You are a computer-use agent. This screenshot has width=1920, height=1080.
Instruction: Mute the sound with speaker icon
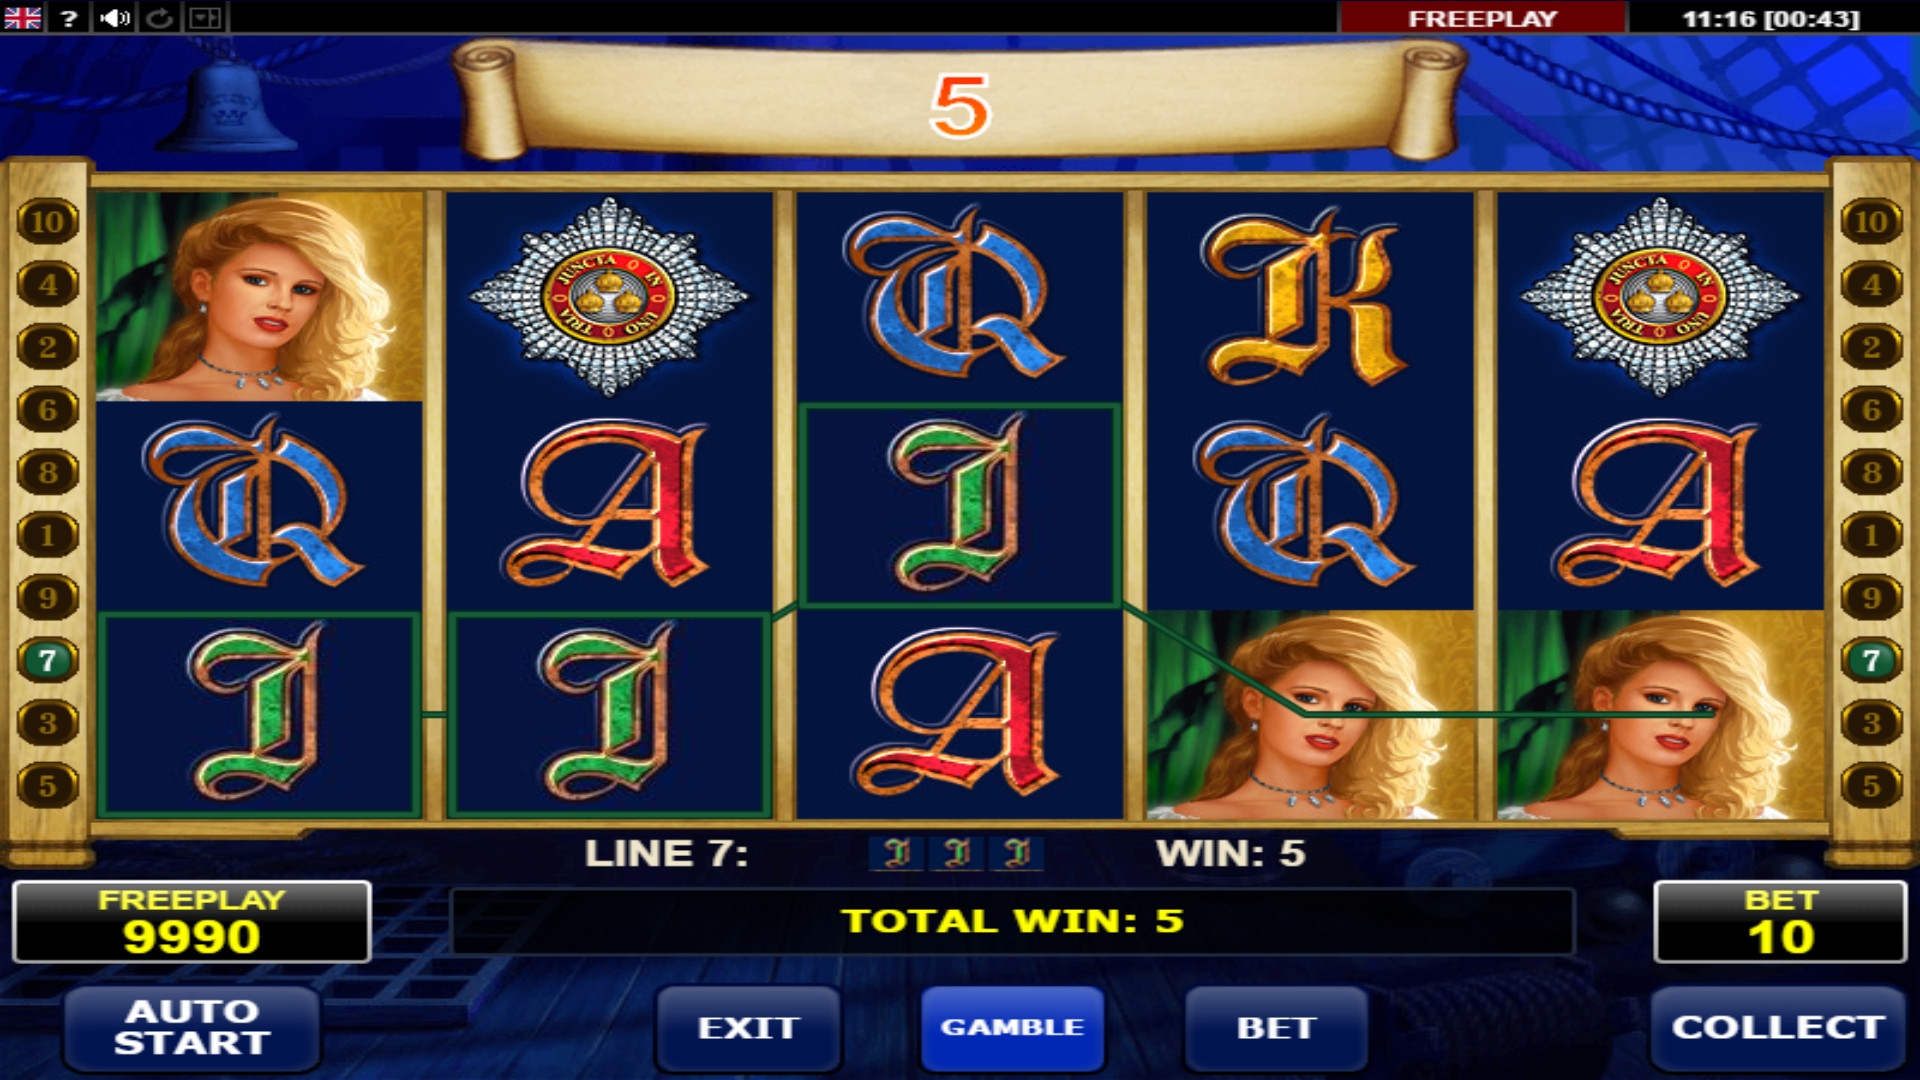pyautogui.click(x=115, y=17)
